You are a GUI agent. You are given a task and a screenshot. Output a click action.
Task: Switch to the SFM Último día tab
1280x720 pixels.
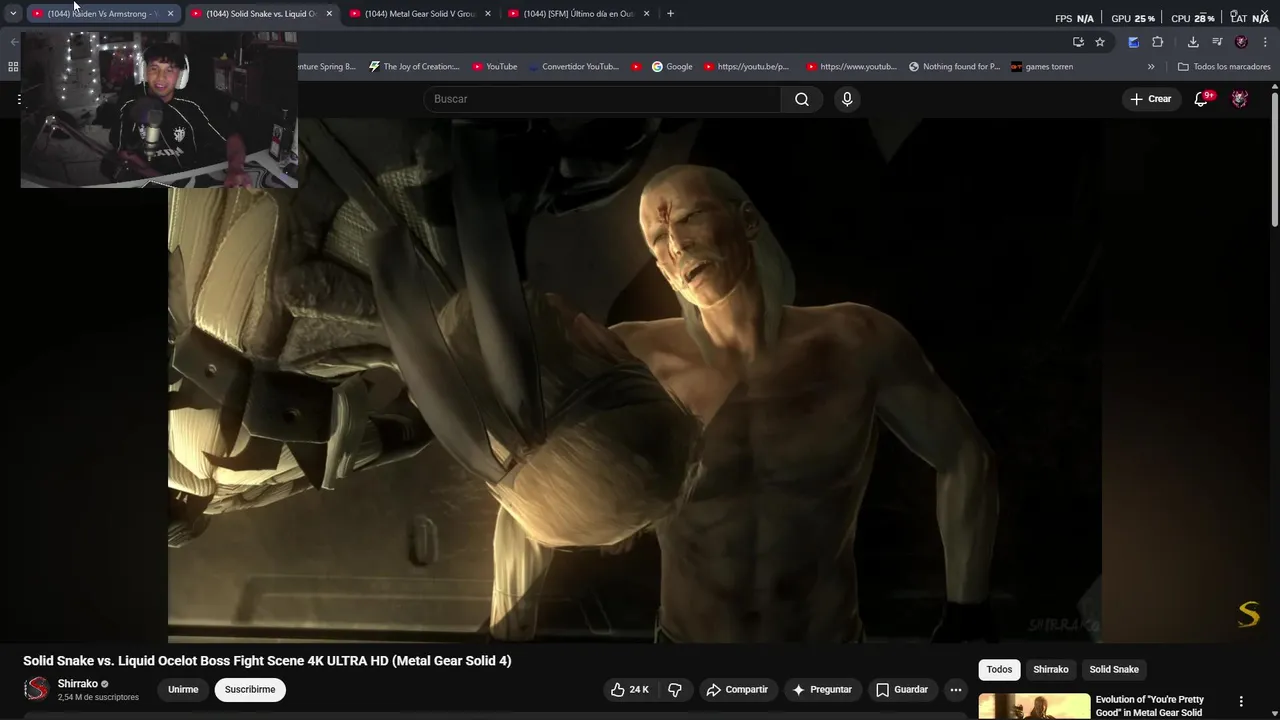tap(578, 14)
